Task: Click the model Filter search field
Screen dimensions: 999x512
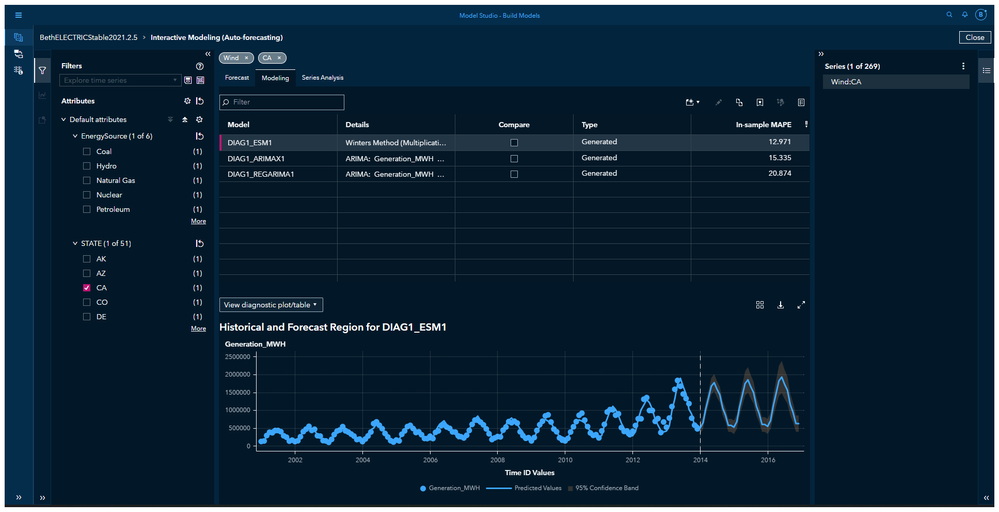Action: click(282, 102)
